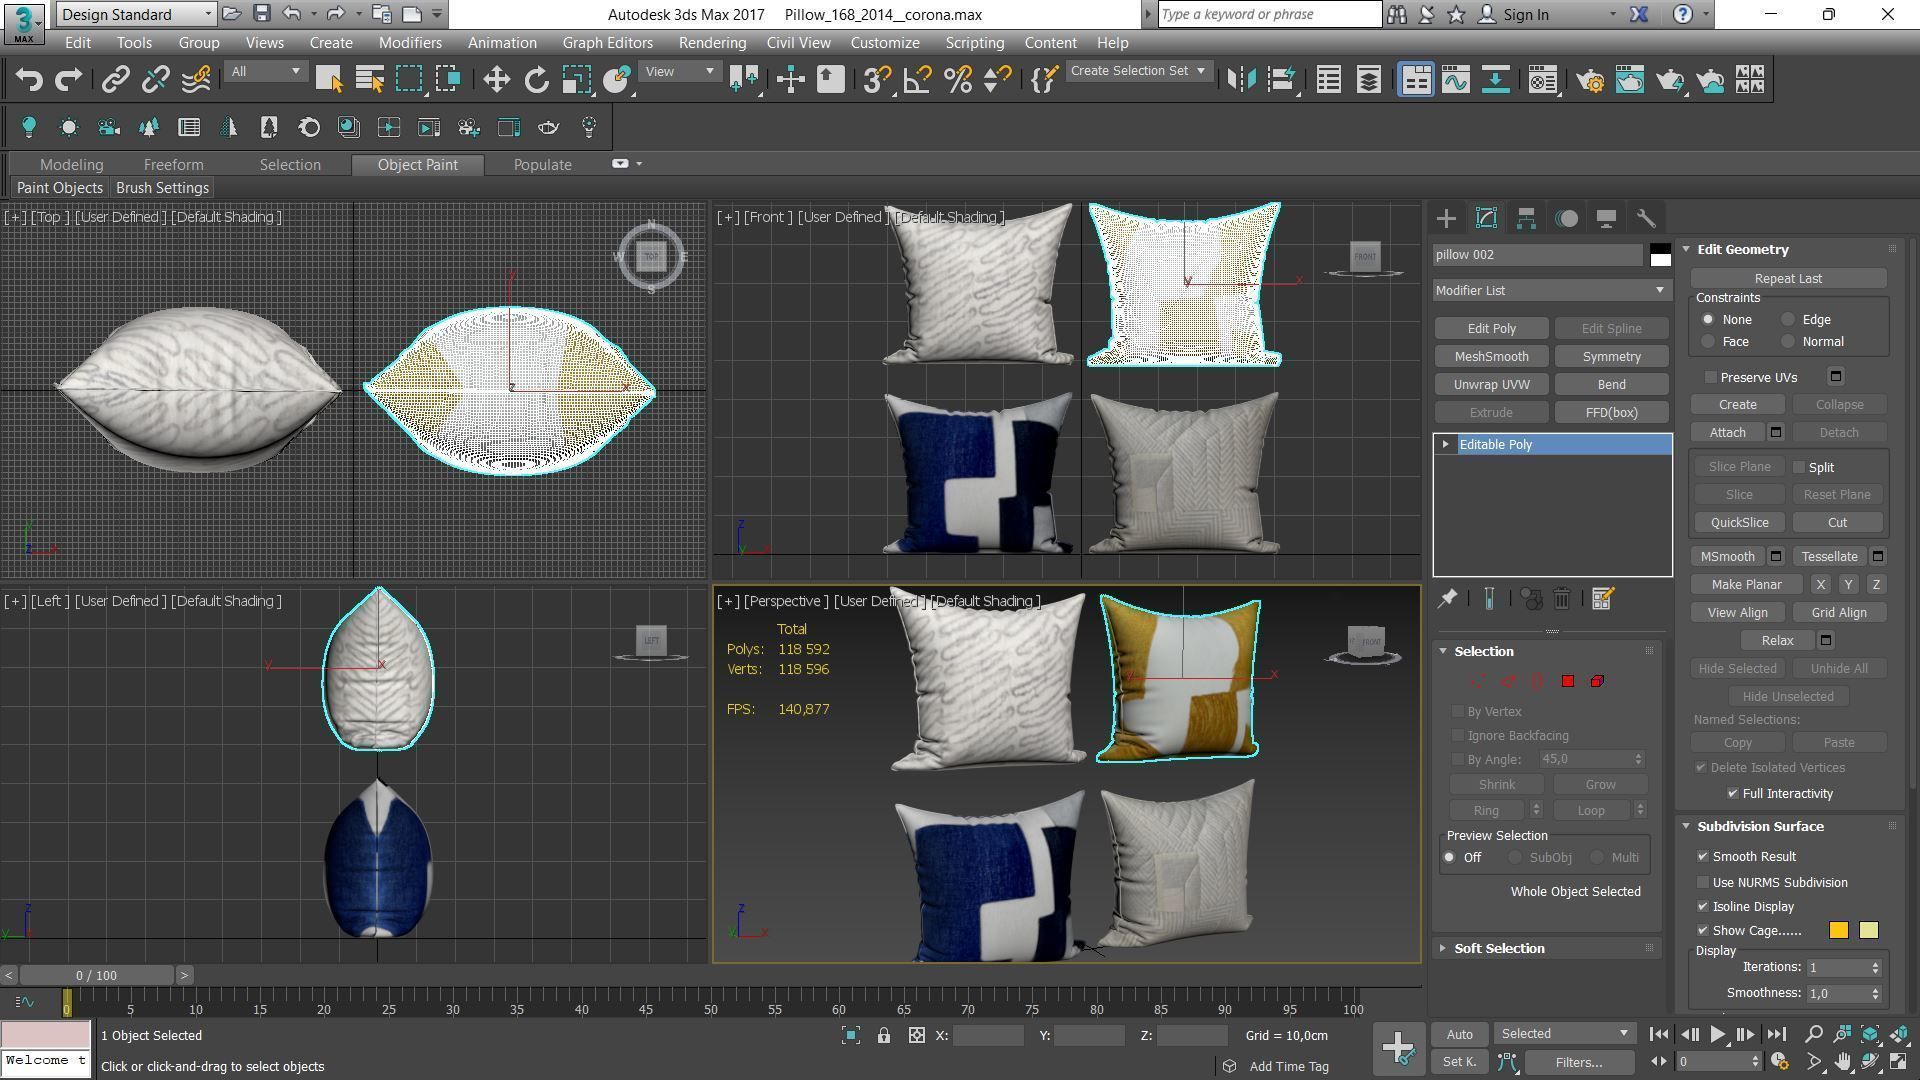Screen dimensions: 1920x1080
Task: Open the Brush Settings panel tab
Action: coord(162,188)
